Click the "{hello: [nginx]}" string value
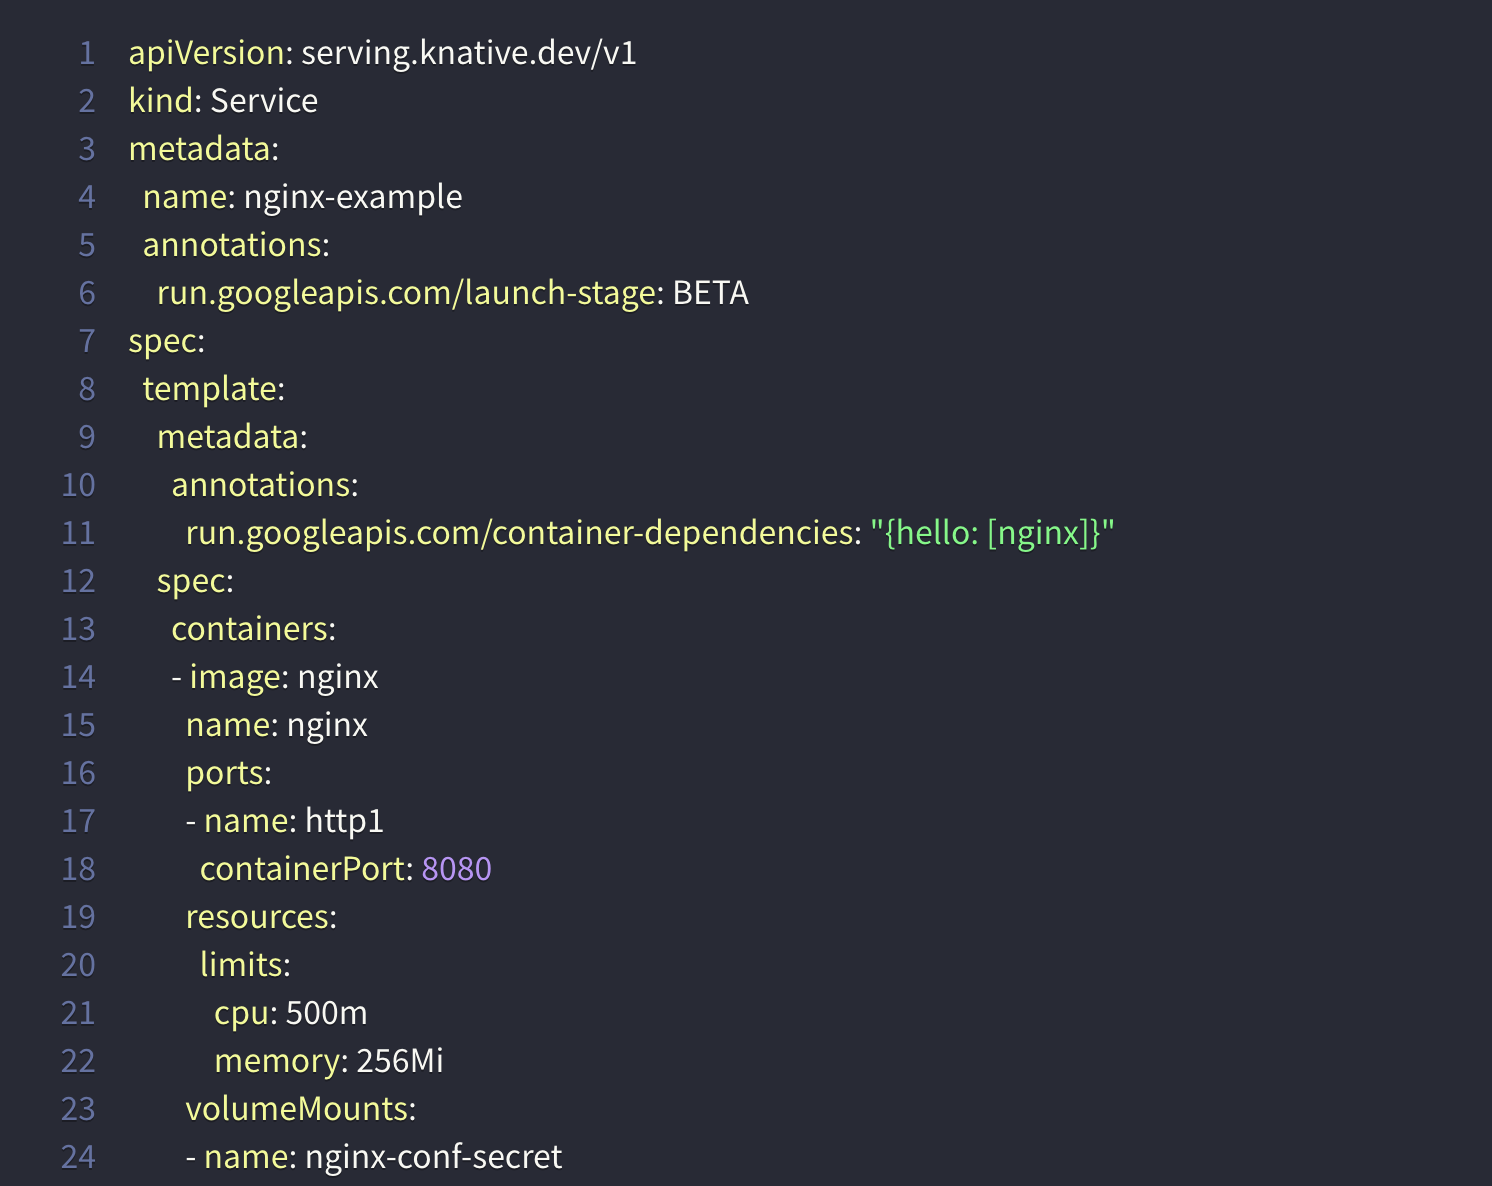The width and height of the screenshot is (1492, 1186). (x=991, y=533)
